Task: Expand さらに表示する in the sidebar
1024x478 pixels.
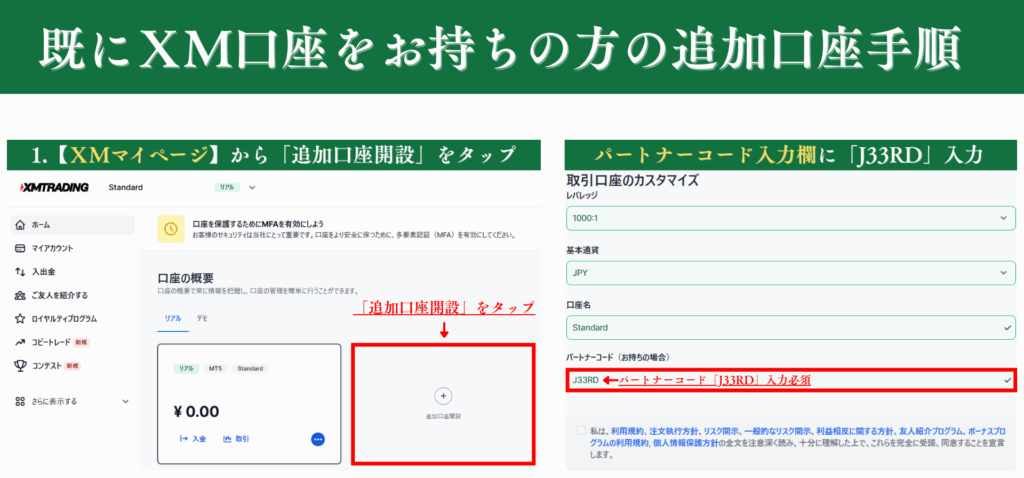Action: tap(71, 401)
